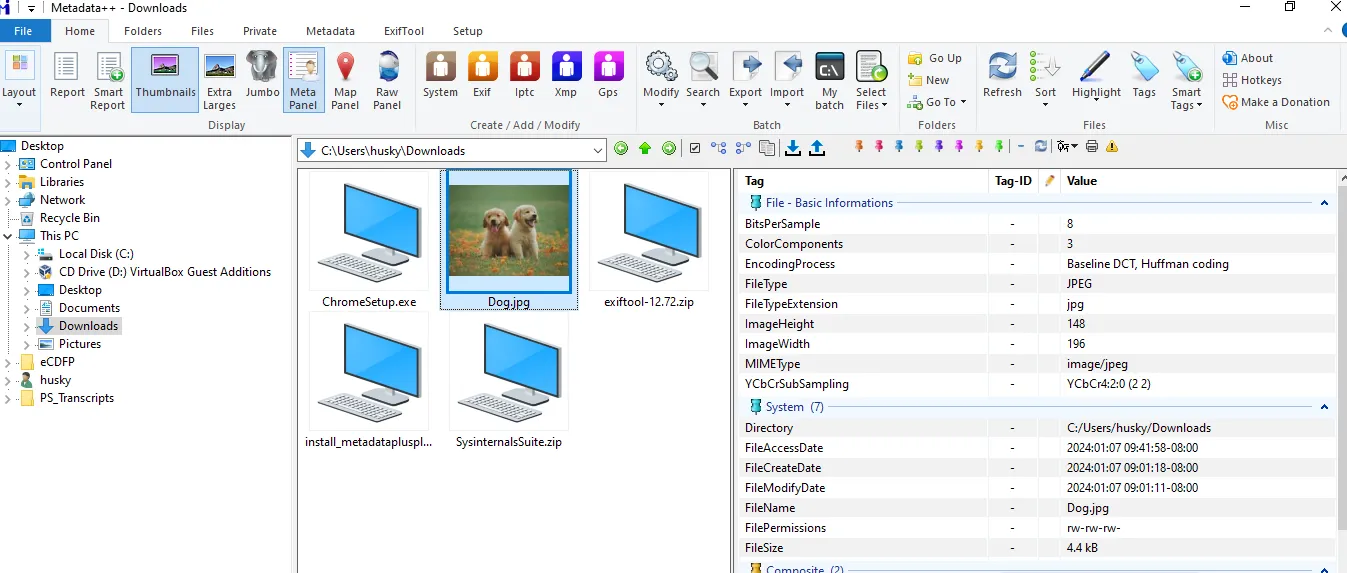1347x573 pixels.
Task: Click Make a Donation link
Action: (1276, 102)
